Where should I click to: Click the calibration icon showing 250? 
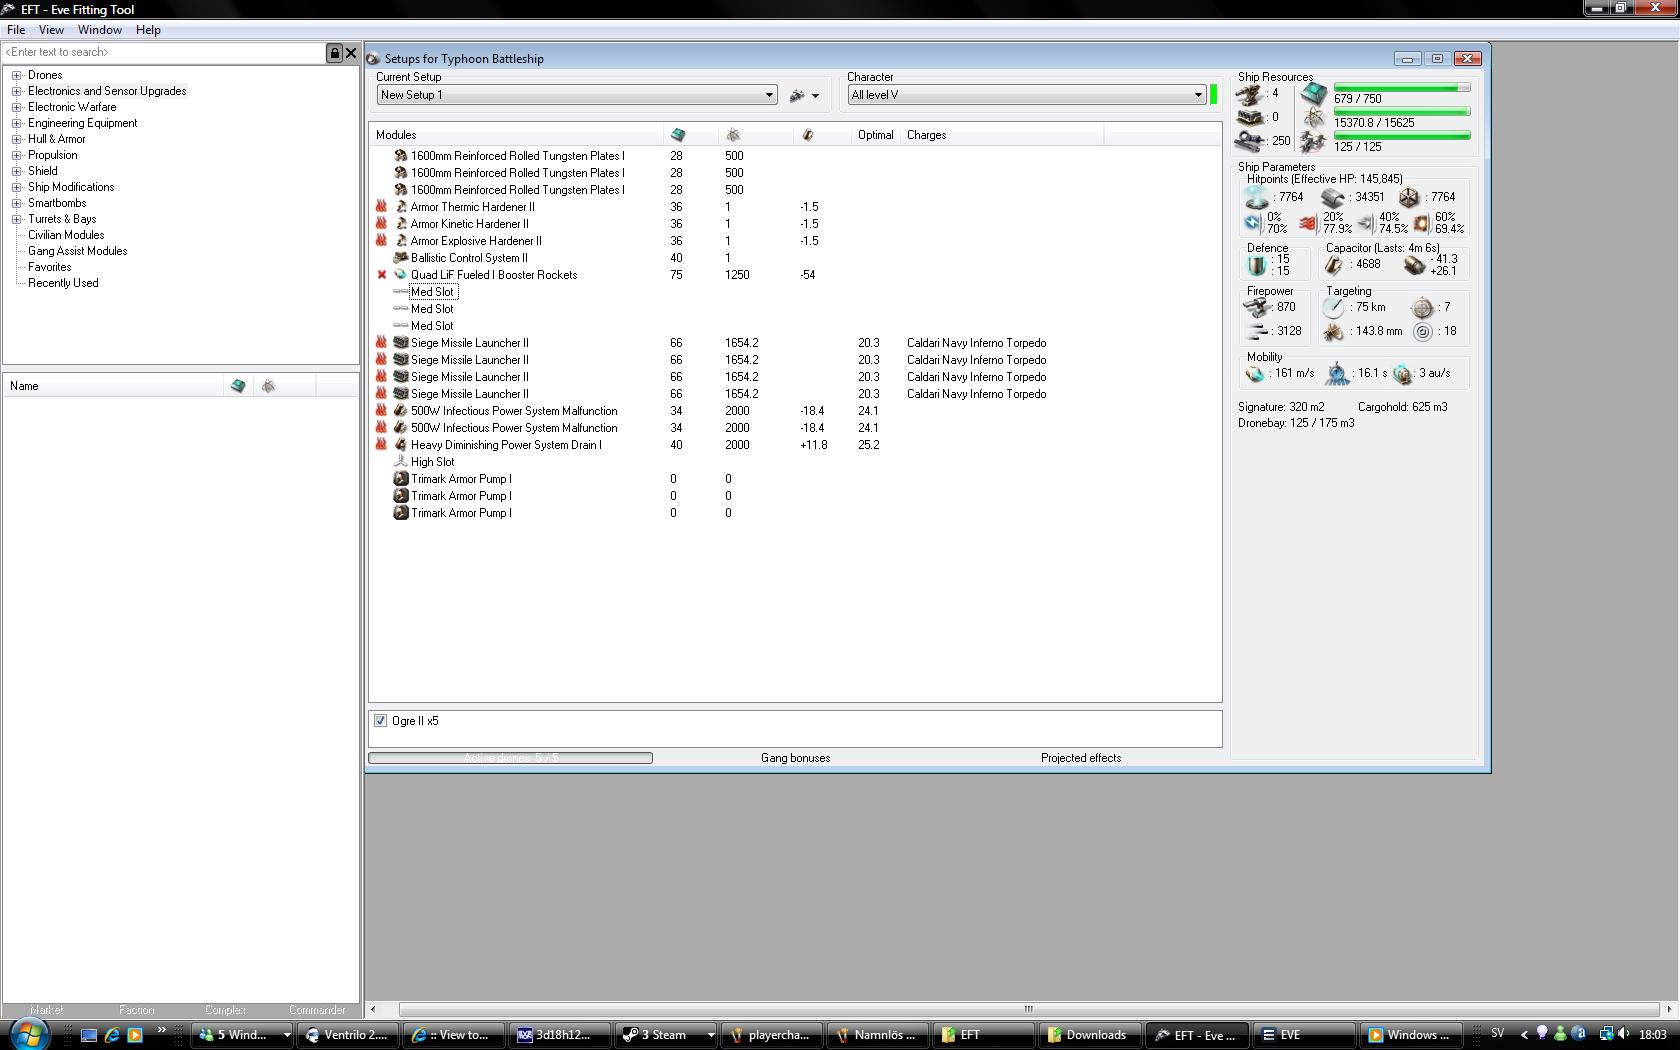(1250, 141)
